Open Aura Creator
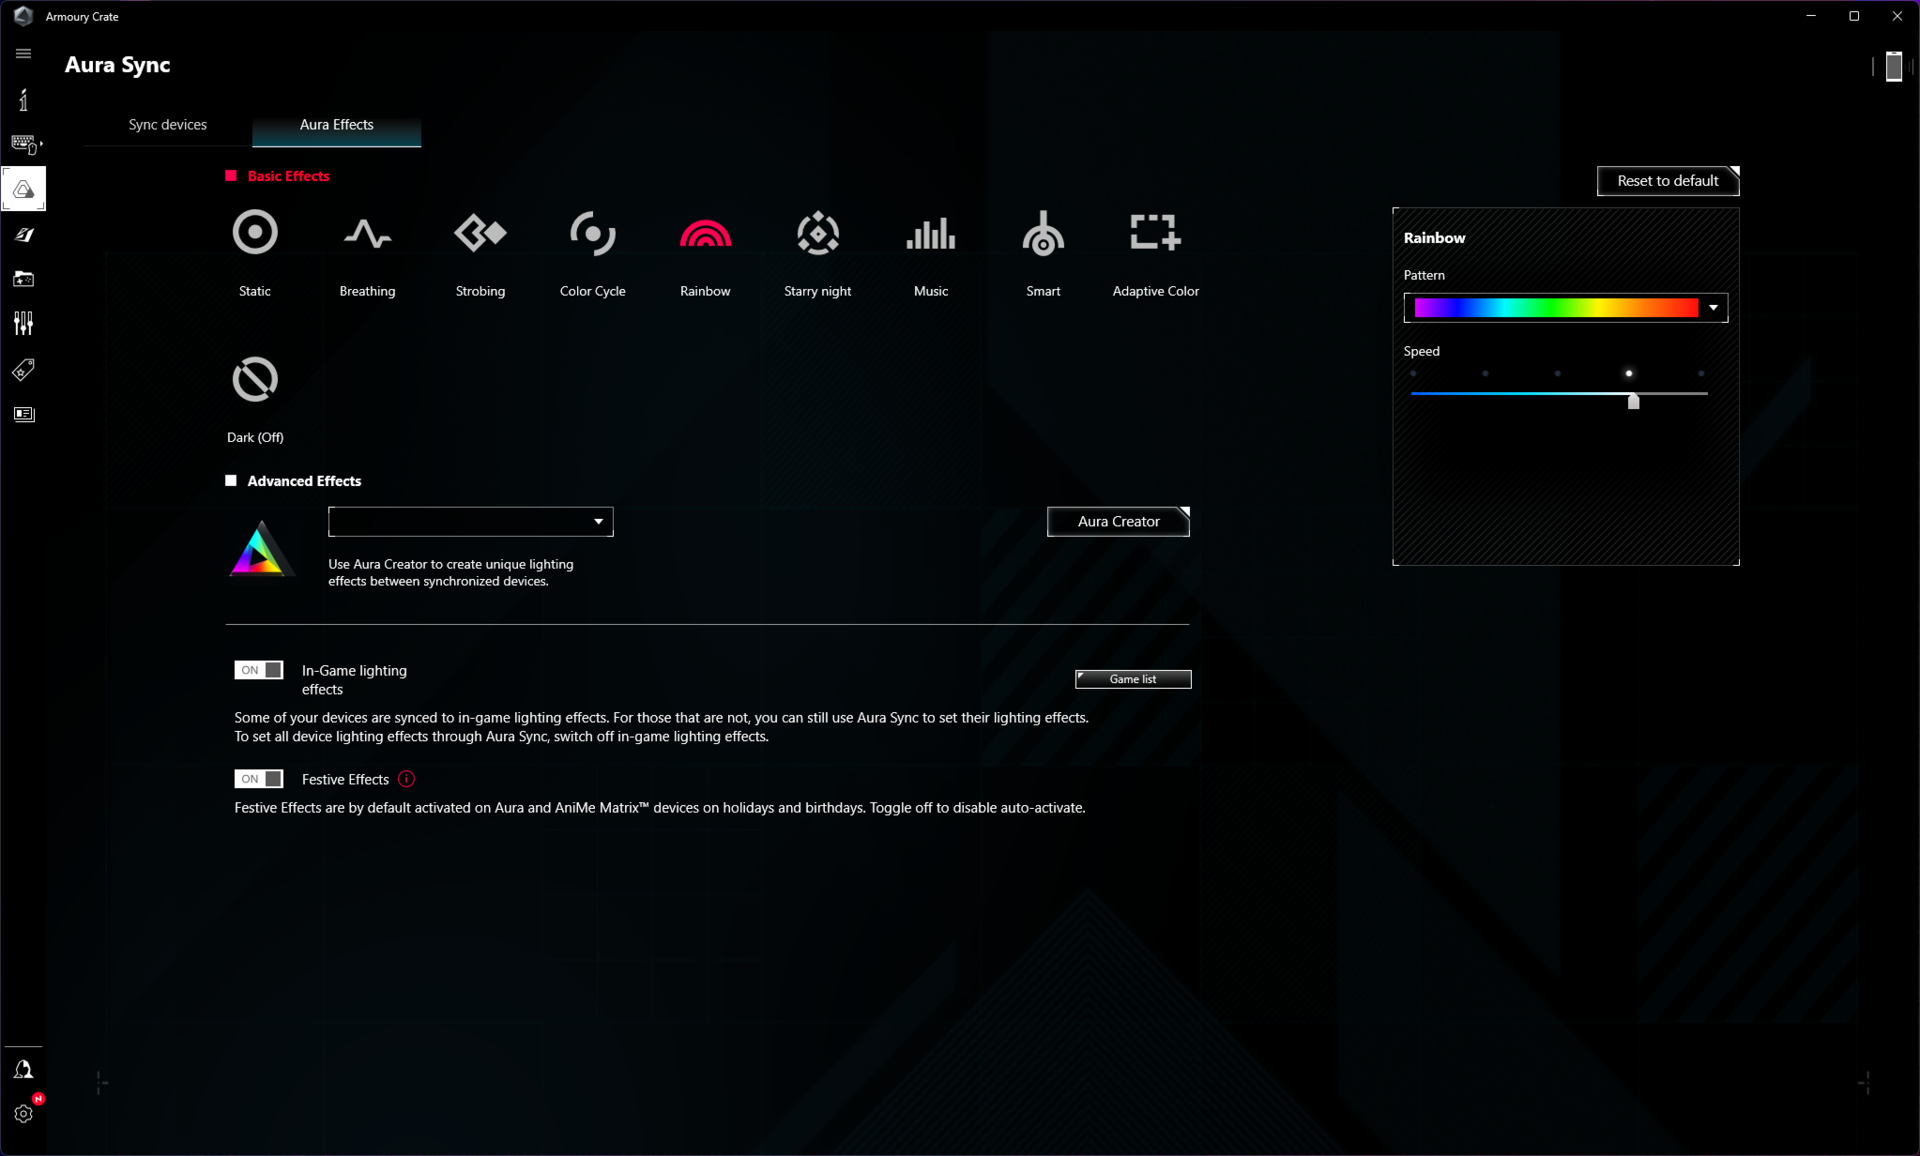Screen dimensions: 1920x1156 tap(1118, 522)
